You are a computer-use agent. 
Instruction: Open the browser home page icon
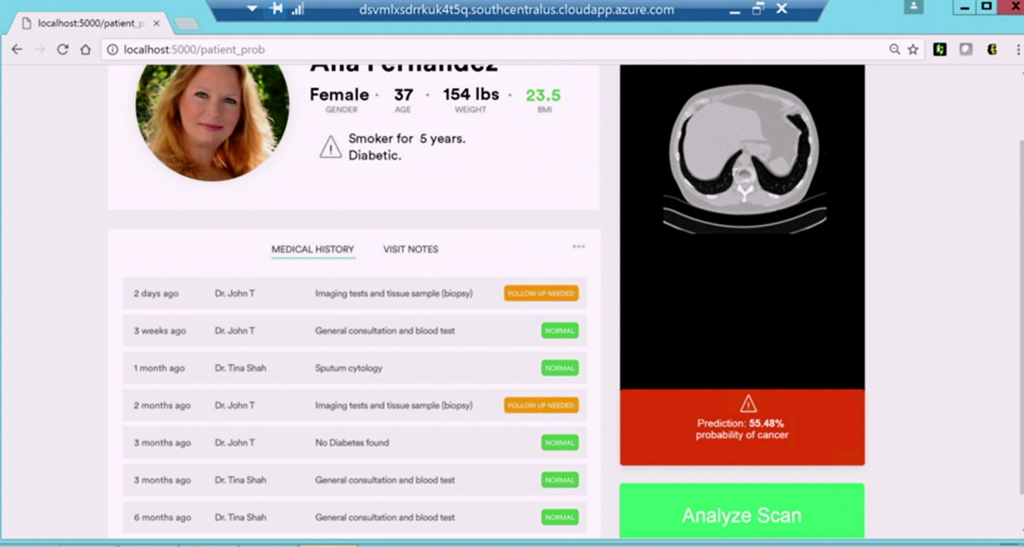[86, 50]
